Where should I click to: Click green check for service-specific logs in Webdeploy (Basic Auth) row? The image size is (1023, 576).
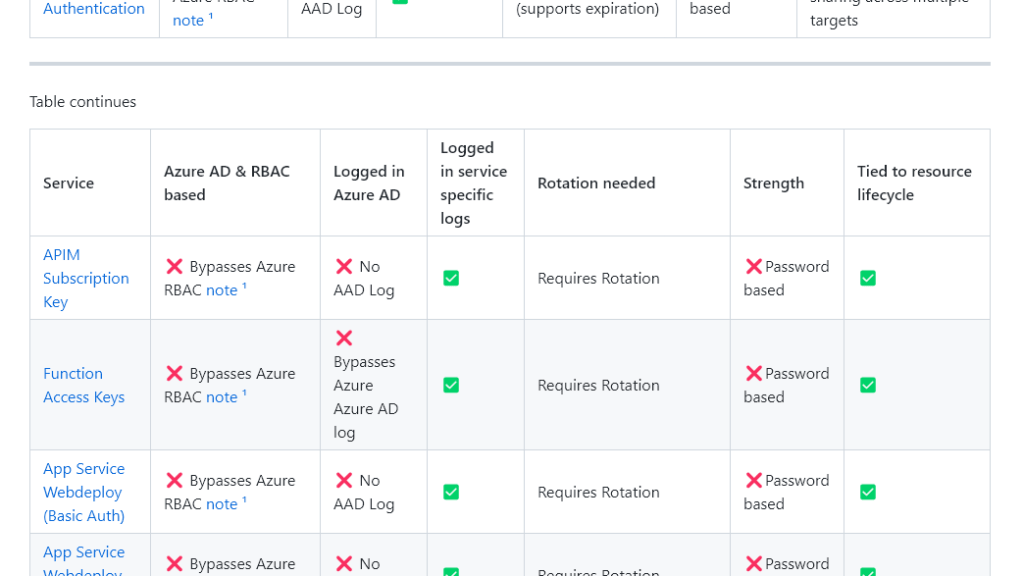coord(451,492)
